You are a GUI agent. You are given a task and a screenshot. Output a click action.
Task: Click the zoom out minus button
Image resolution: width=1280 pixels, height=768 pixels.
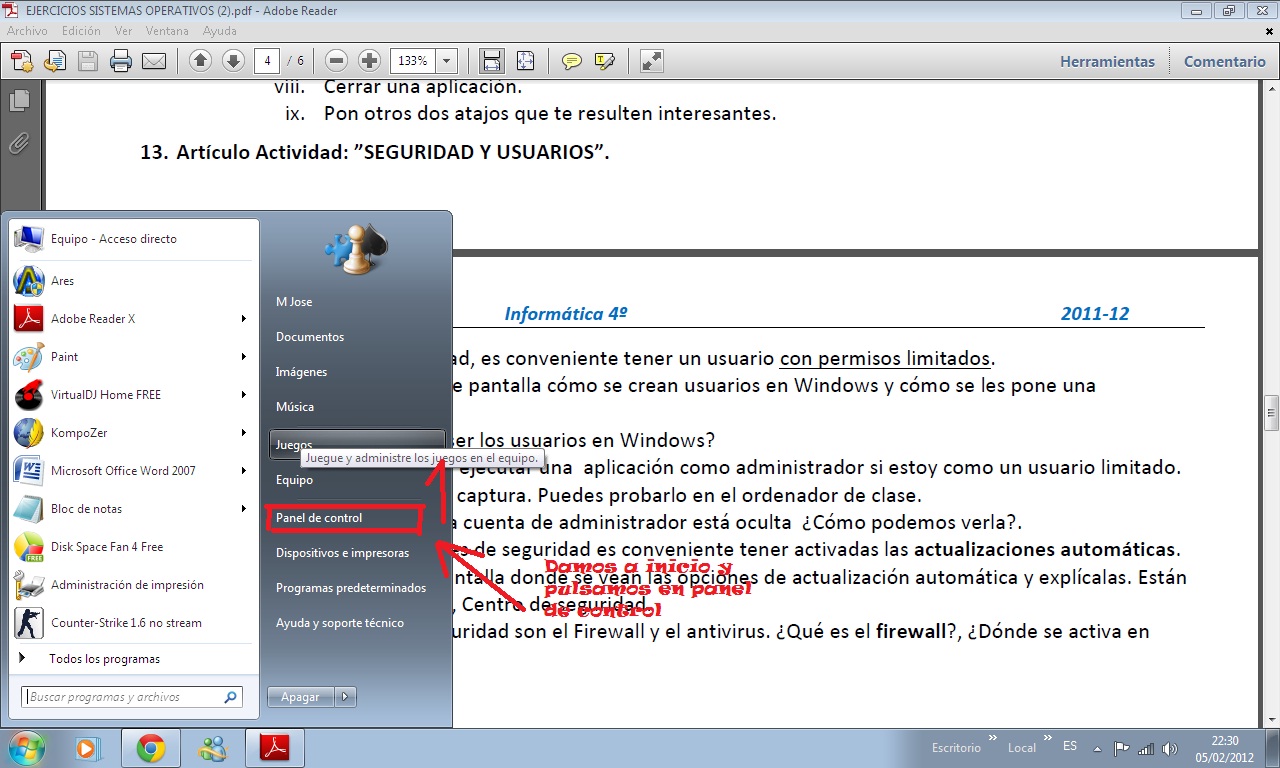[x=337, y=61]
